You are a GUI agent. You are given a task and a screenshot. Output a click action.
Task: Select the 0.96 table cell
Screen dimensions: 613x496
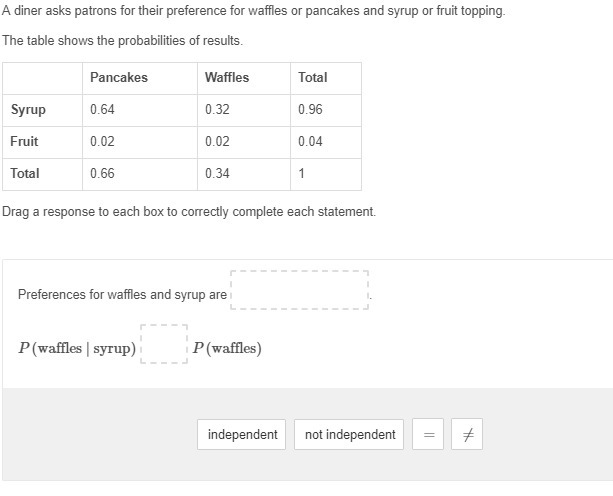click(x=310, y=110)
